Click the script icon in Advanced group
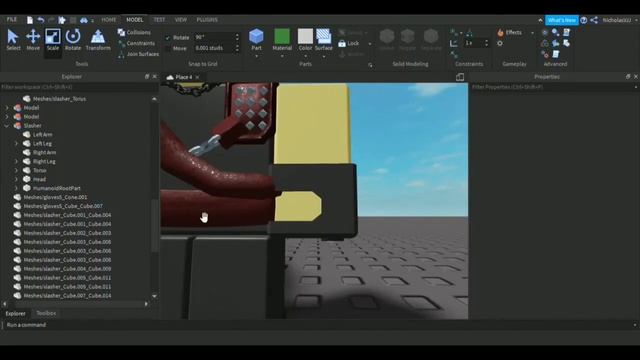This screenshot has height=360, width=640. point(567,32)
